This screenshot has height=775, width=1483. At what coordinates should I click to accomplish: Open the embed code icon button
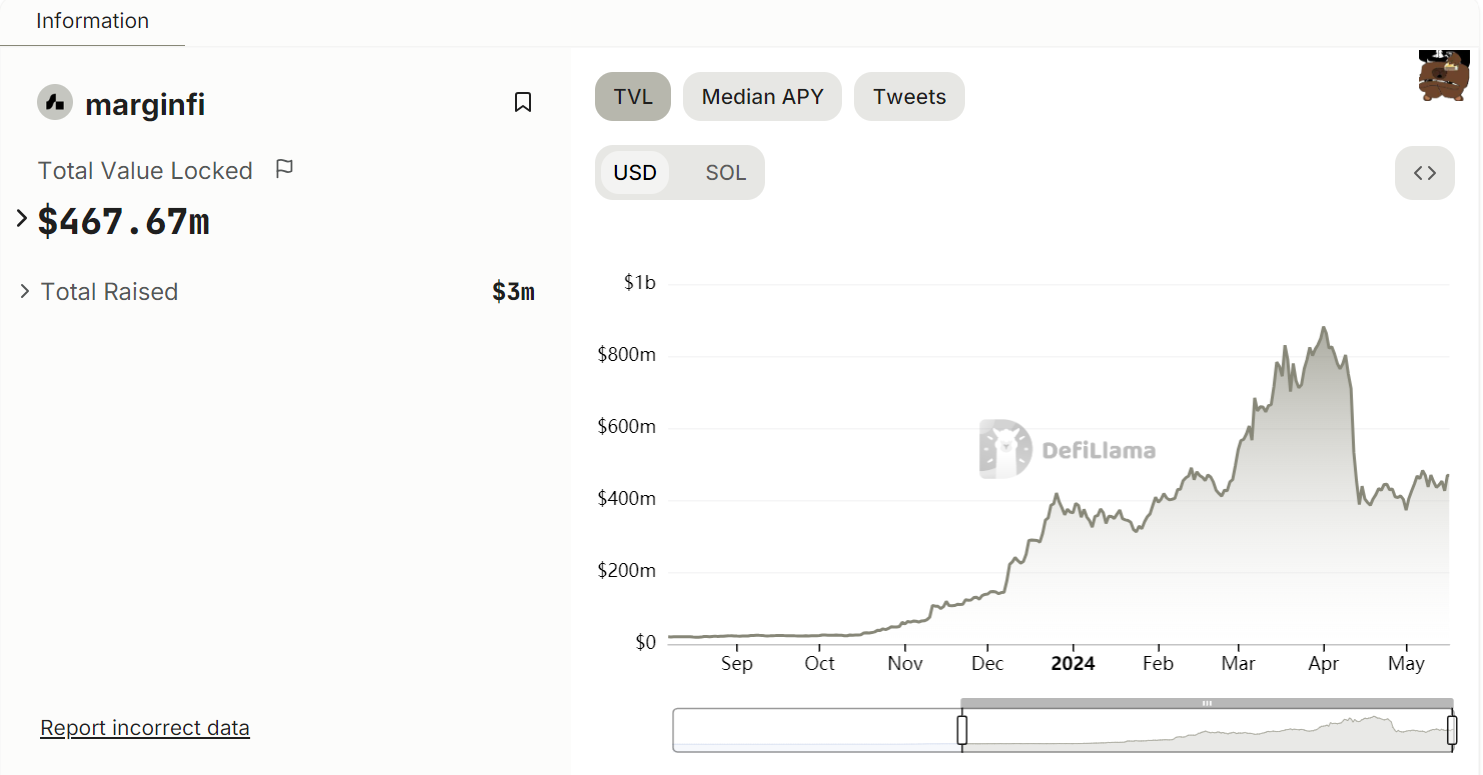(x=1424, y=173)
